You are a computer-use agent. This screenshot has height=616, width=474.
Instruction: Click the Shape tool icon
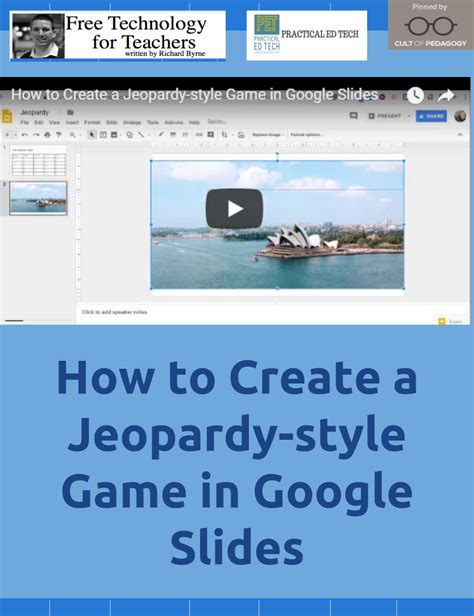(x=129, y=135)
